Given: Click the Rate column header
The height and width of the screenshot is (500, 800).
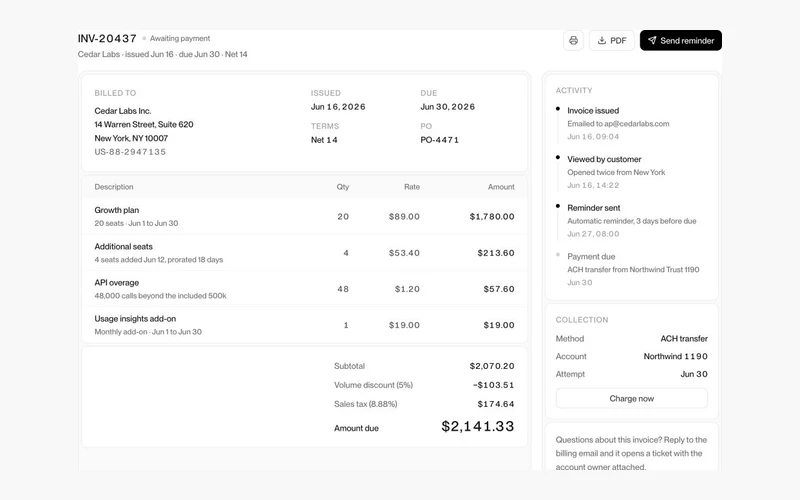Looking at the screenshot, I should [x=412, y=187].
